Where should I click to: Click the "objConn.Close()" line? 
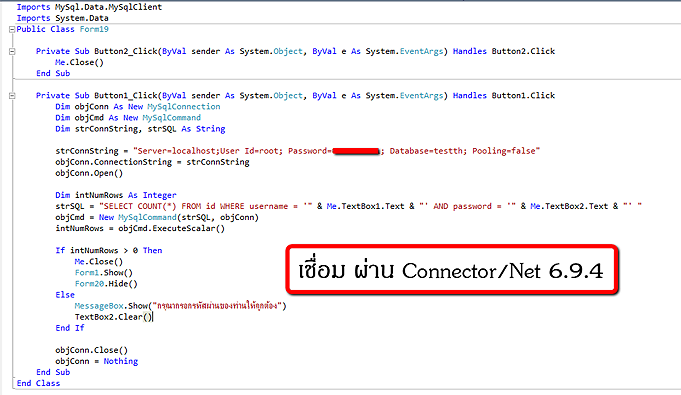point(92,350)
